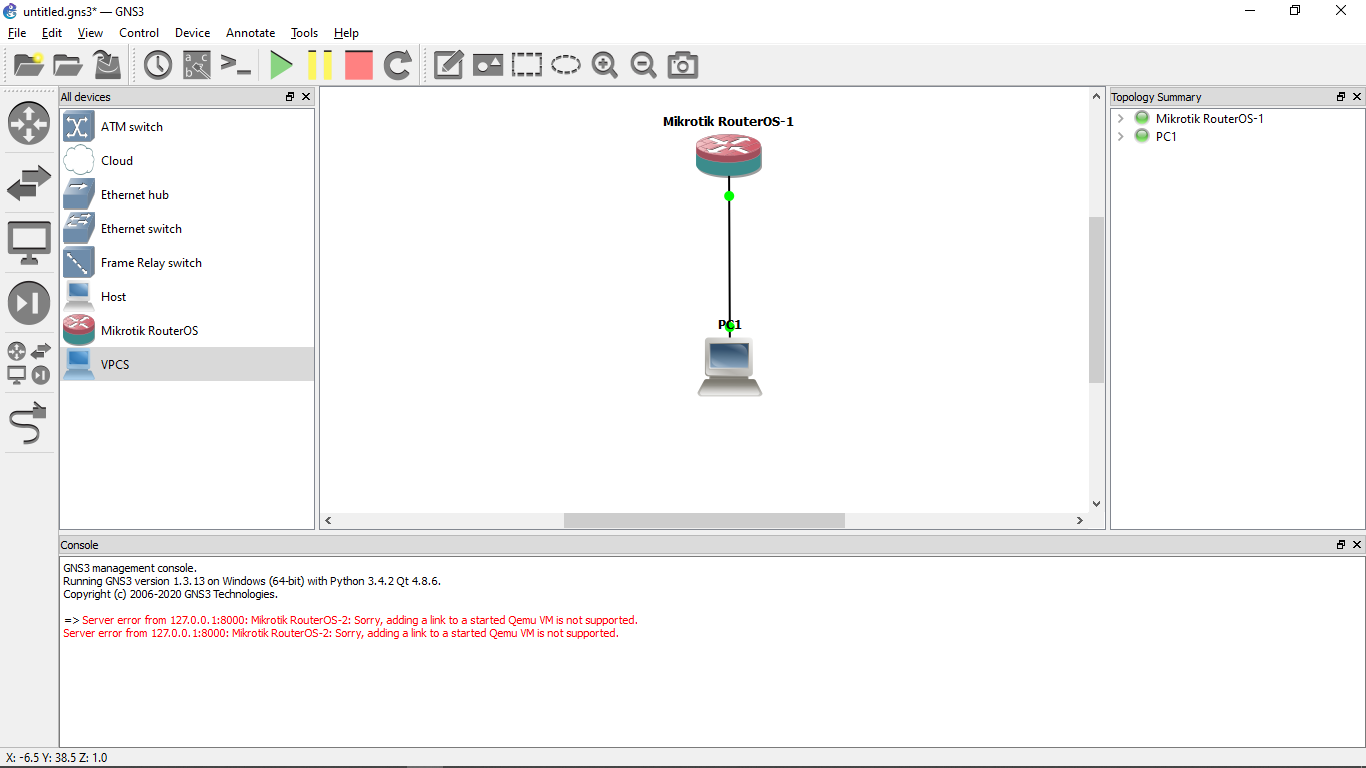Image resolution: width=1366 pixels, height=768 pixels.
Task: Click the canvas vertical scrollbar thumb
Action: click(1096, 300)
